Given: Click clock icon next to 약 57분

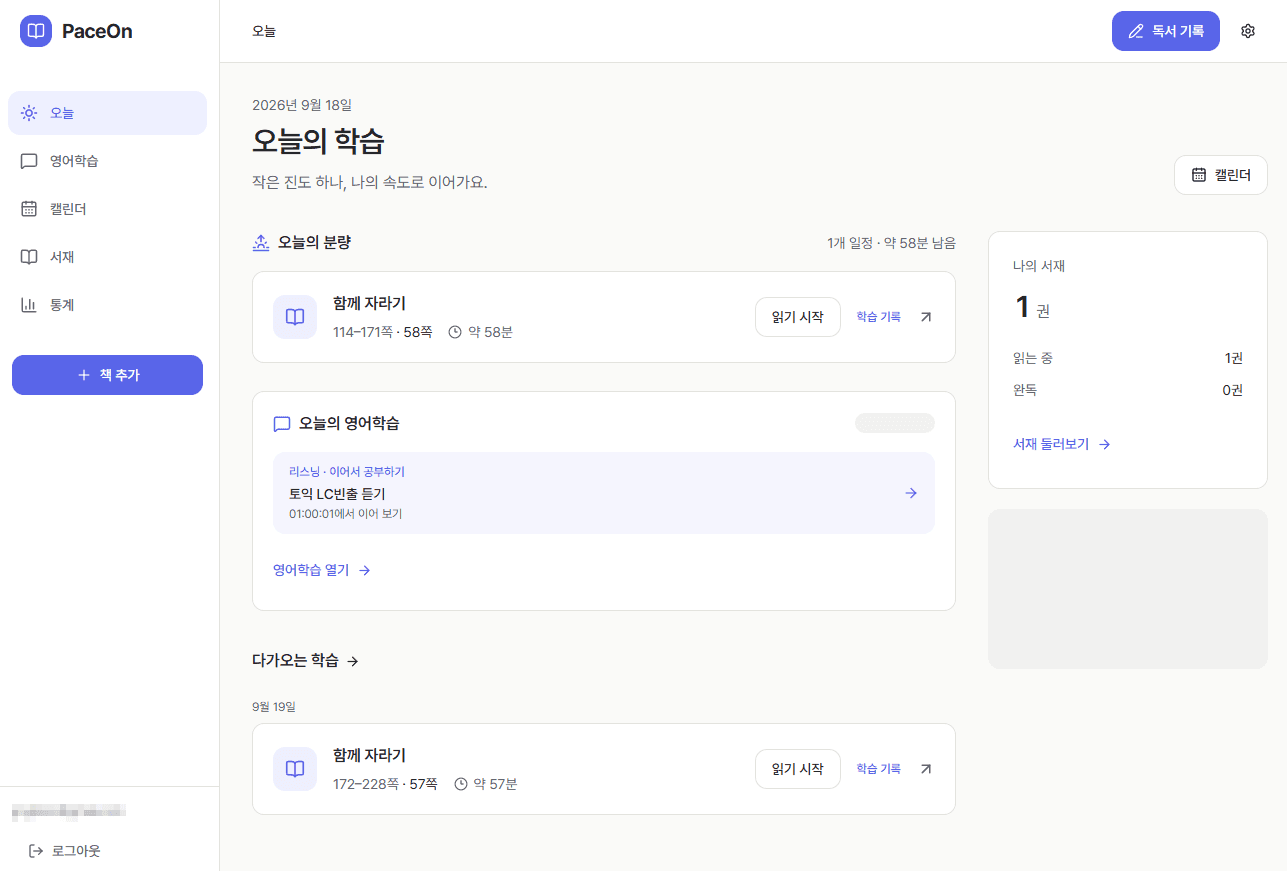Looking at the screenshot, I should [x=461, y=784].
